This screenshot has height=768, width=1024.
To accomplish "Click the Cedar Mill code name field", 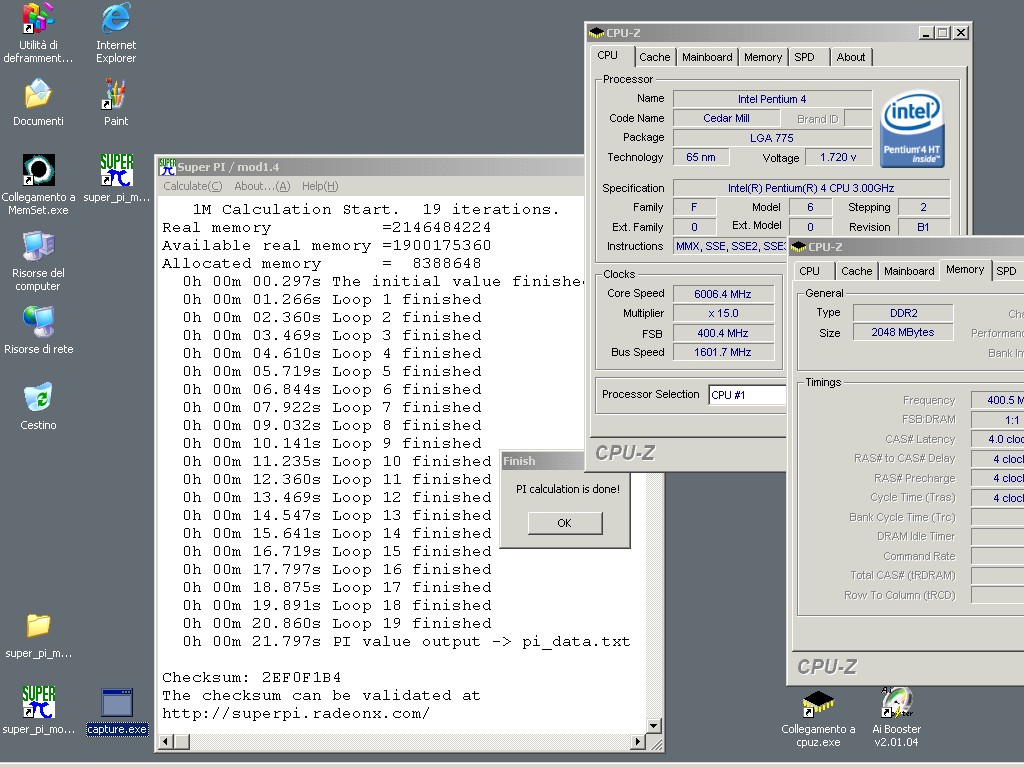I will point(726,118).
